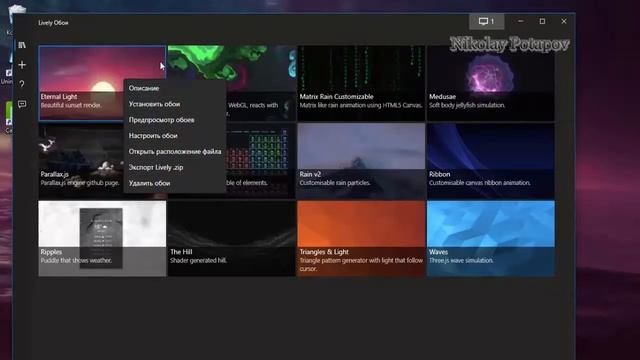Image resolution: width=640 pixels, height=360 pixels.
Task: Click 'Customisable canvas ribbon animation.' text
Action: click(x=480, y=183)
